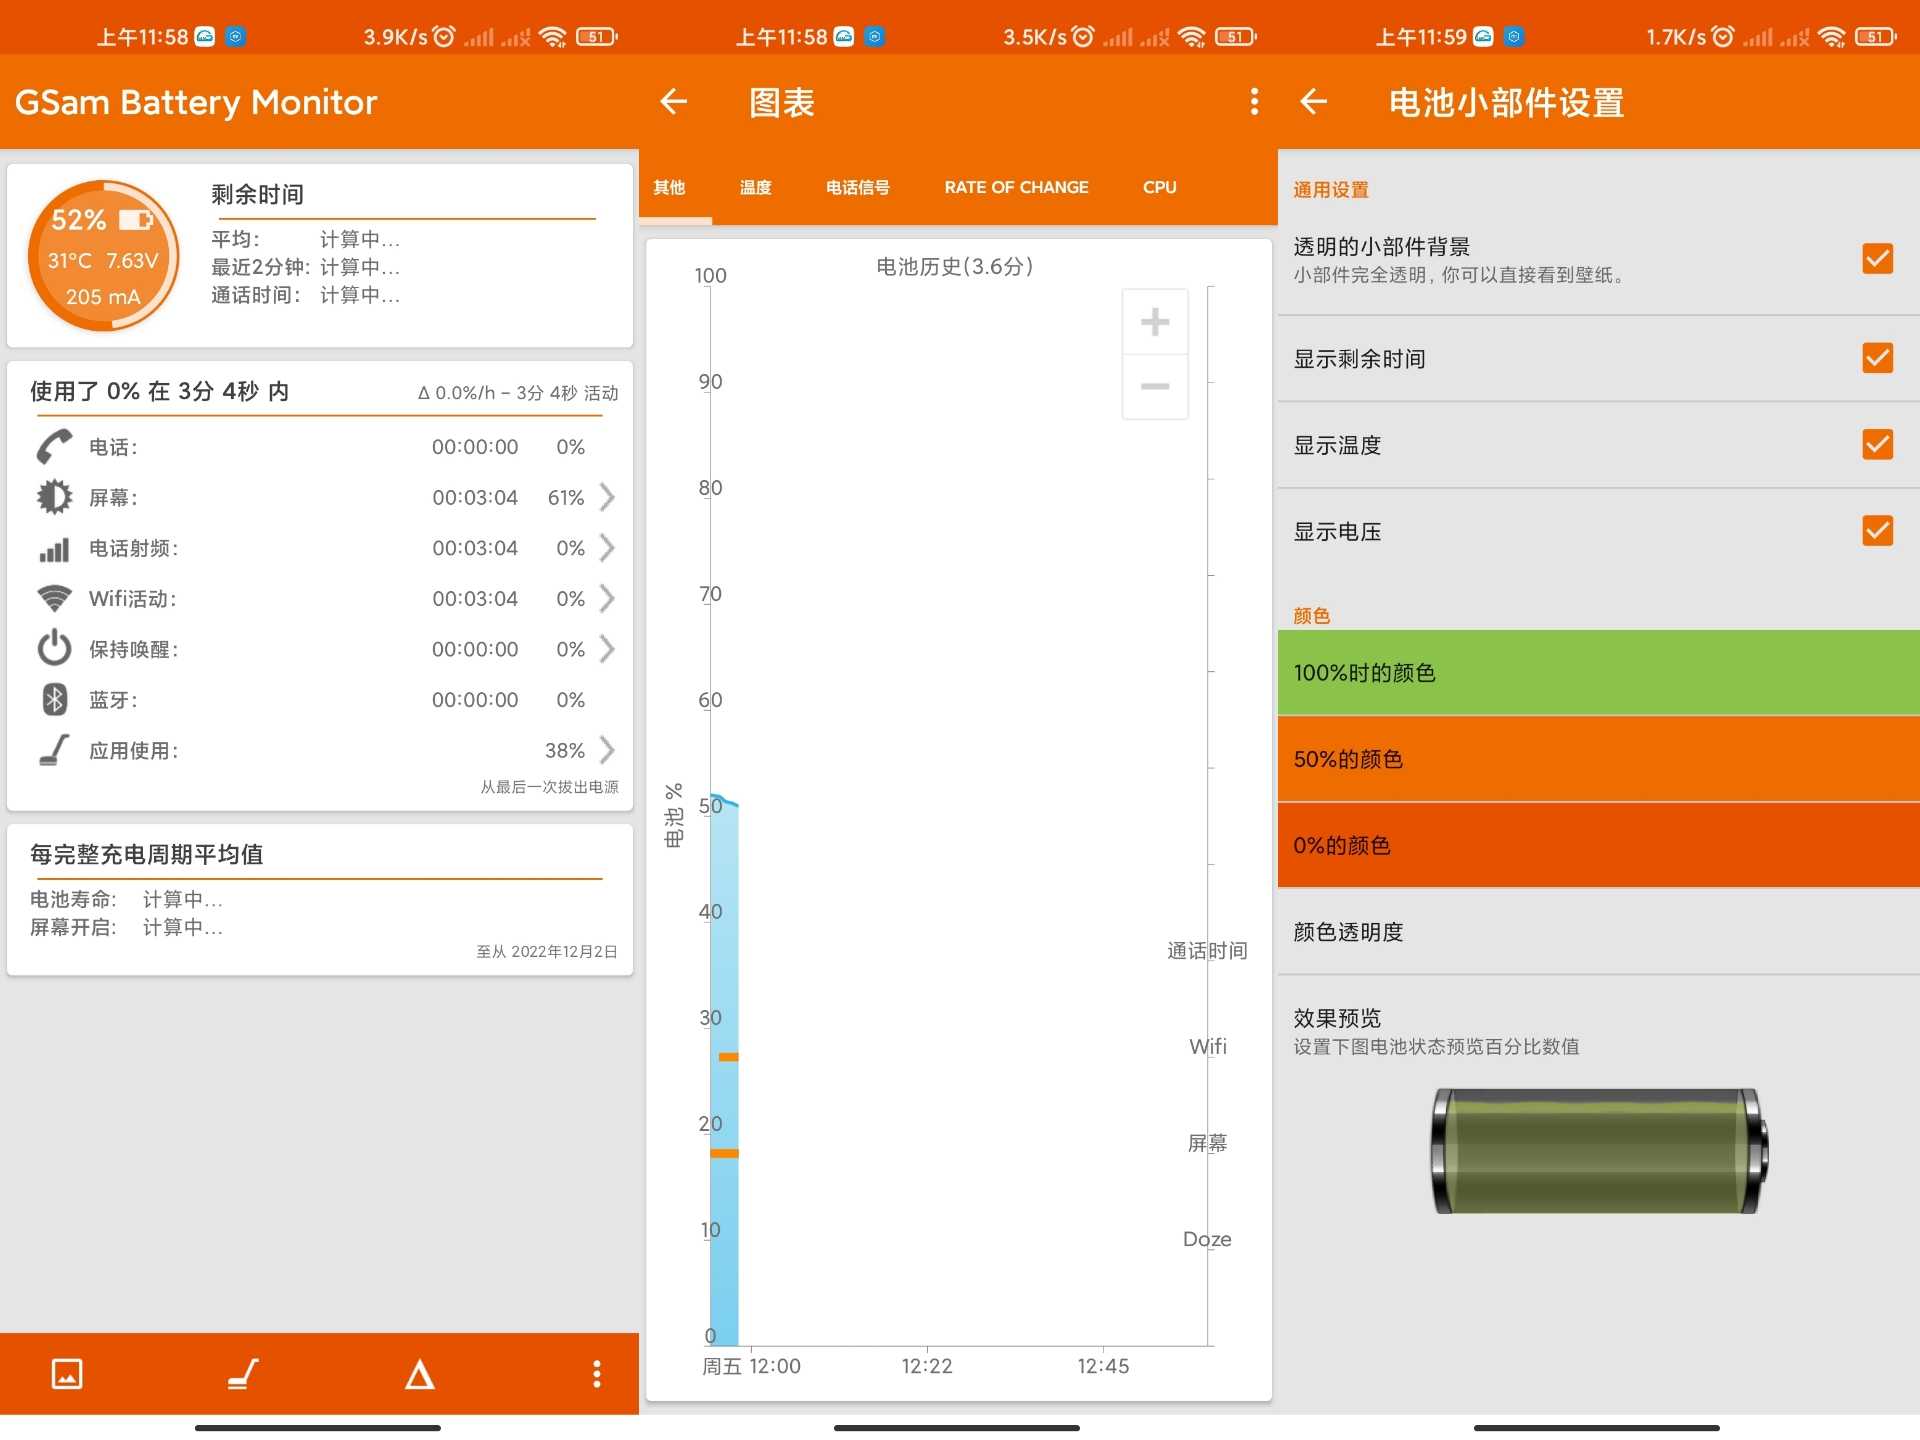Open 颜色透明度 setting
Viewport: 1920px width, 1440px height.
(x=1598, y=932)
